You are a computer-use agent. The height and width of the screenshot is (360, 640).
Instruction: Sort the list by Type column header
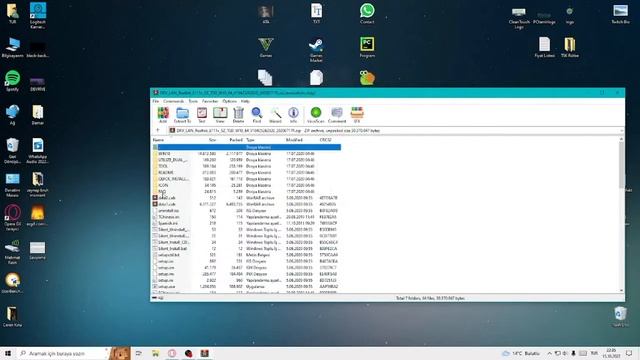point(250,140)
